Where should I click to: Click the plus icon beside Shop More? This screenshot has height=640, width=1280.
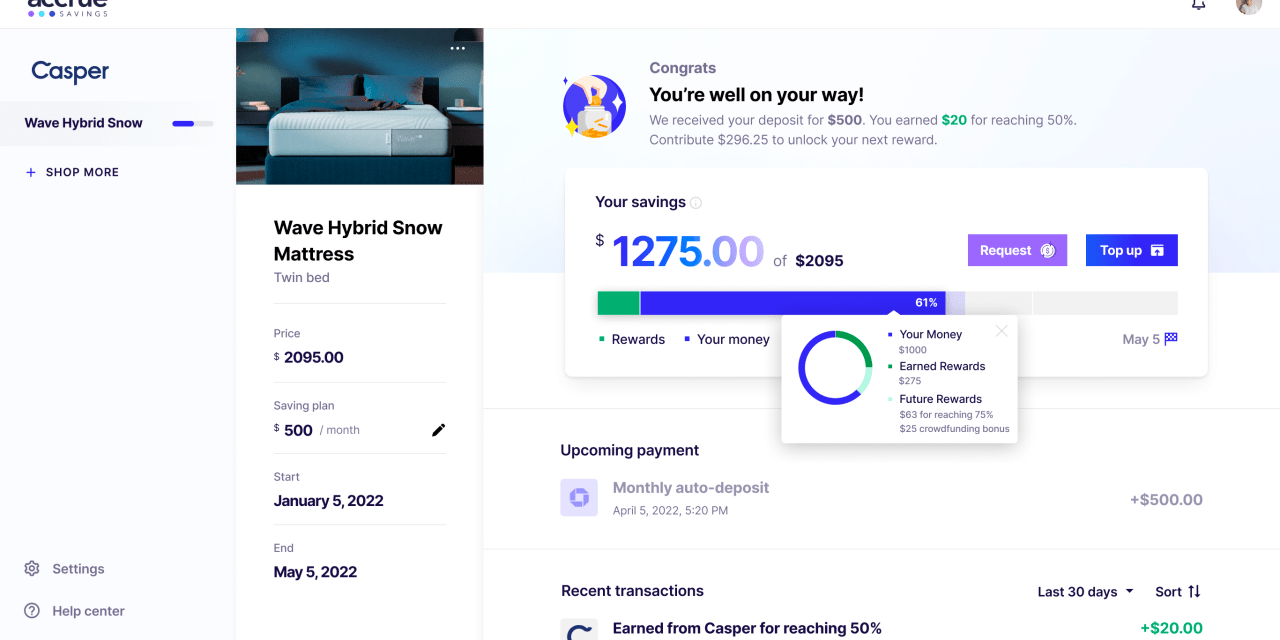[x=31, y=172]
